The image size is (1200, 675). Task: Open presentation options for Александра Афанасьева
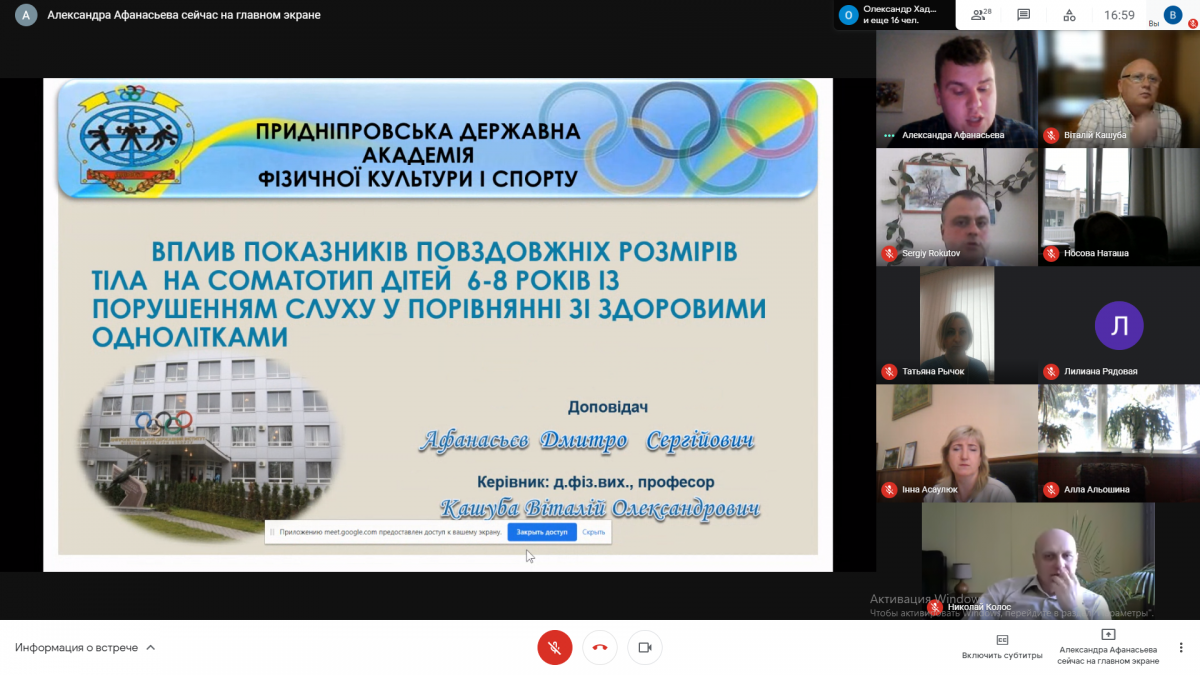pyautogui.click(x=1108, y=647)
